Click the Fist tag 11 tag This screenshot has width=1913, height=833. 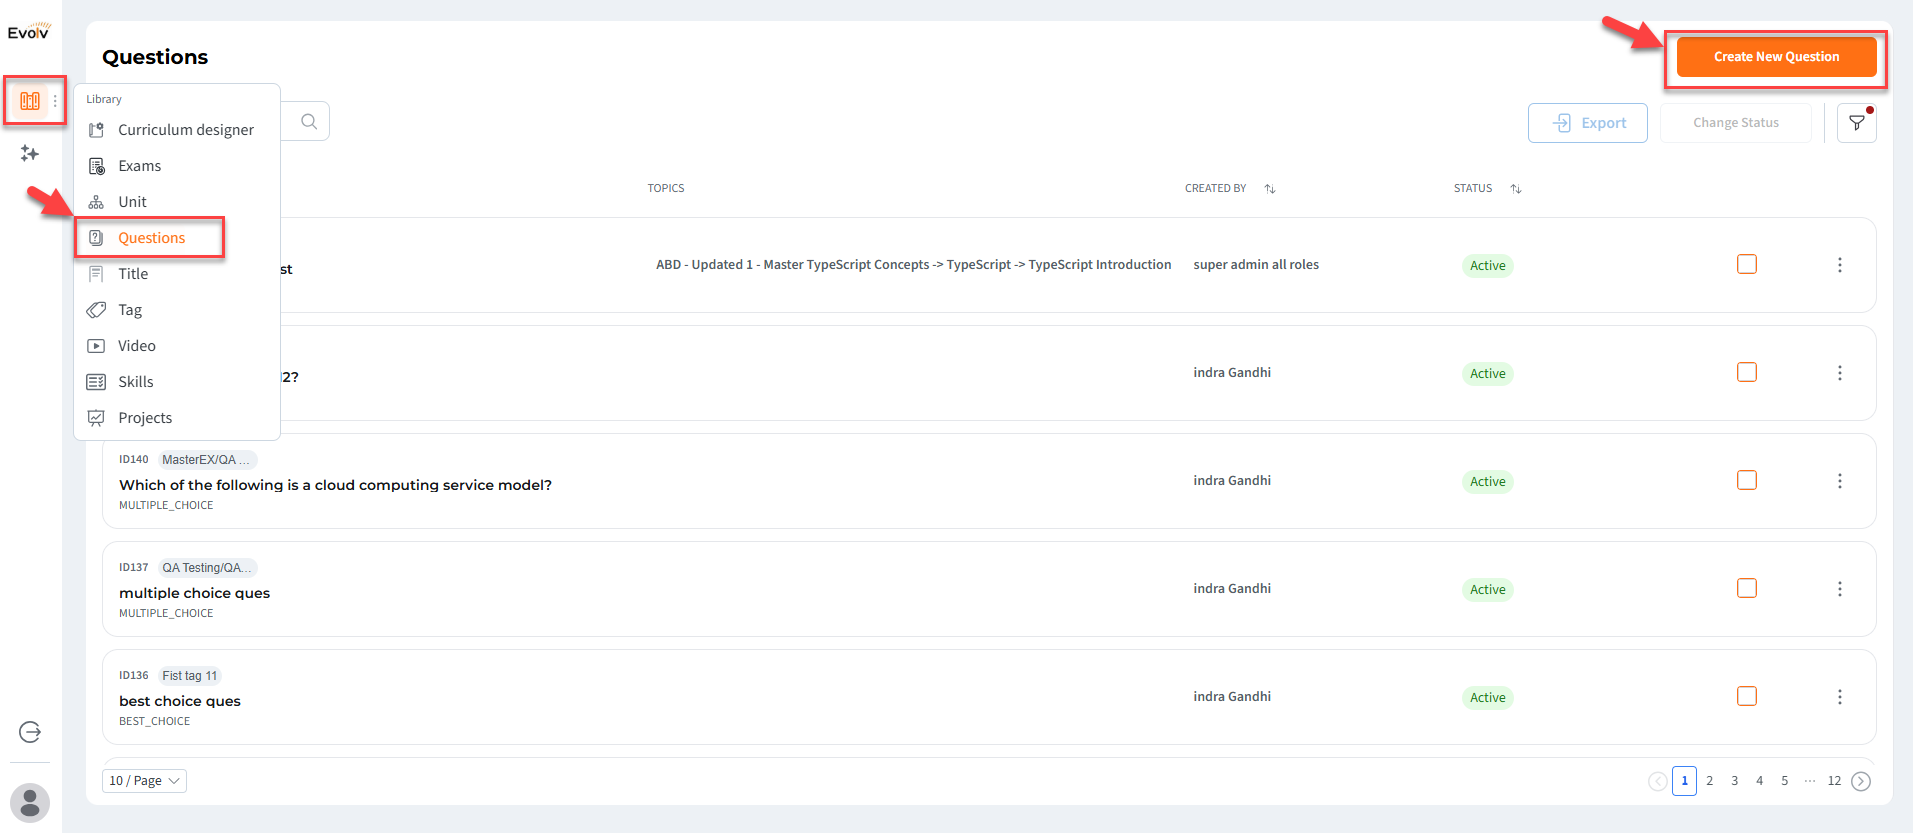point(190,676)
